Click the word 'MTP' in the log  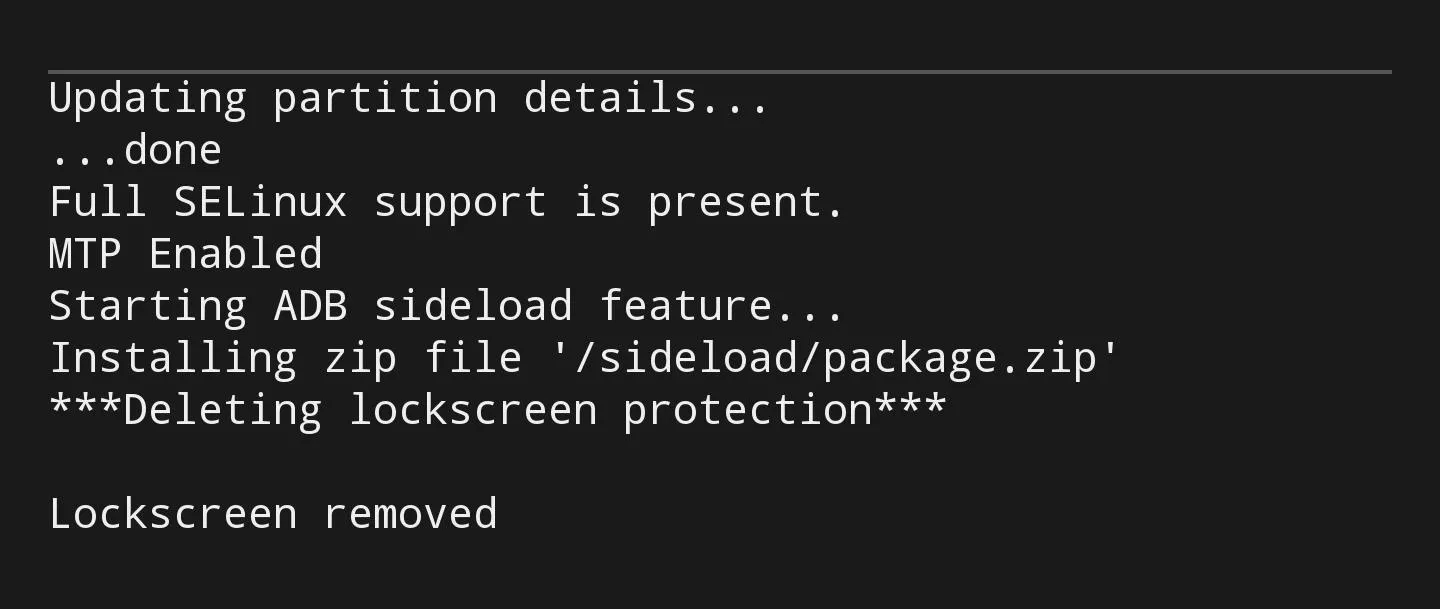85,254
